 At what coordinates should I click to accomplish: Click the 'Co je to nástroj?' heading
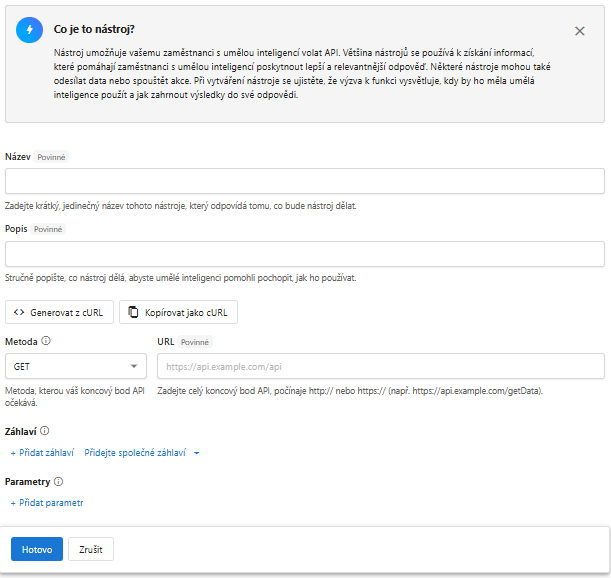96,30
